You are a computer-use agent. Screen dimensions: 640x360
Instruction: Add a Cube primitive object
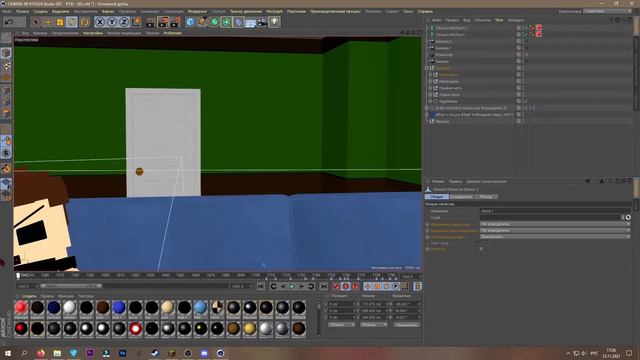190,22
